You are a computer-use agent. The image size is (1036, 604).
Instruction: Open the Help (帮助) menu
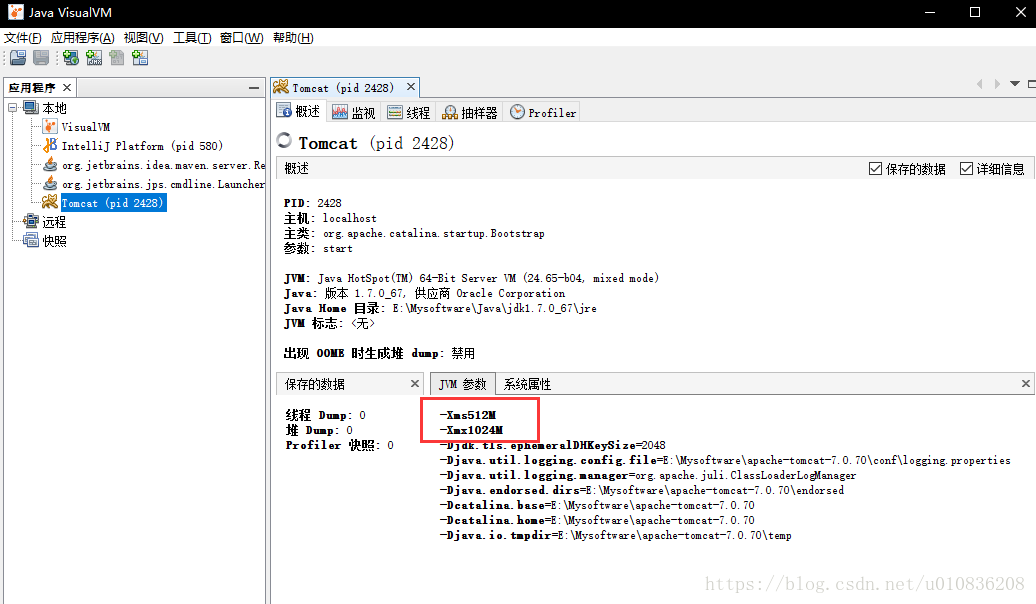(293, 38)
